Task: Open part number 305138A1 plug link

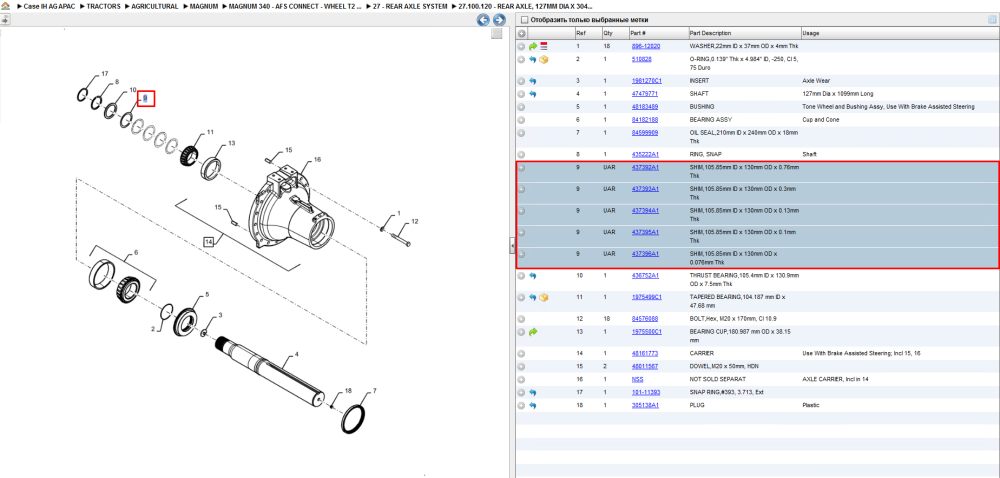Action: tap(645, 405)
